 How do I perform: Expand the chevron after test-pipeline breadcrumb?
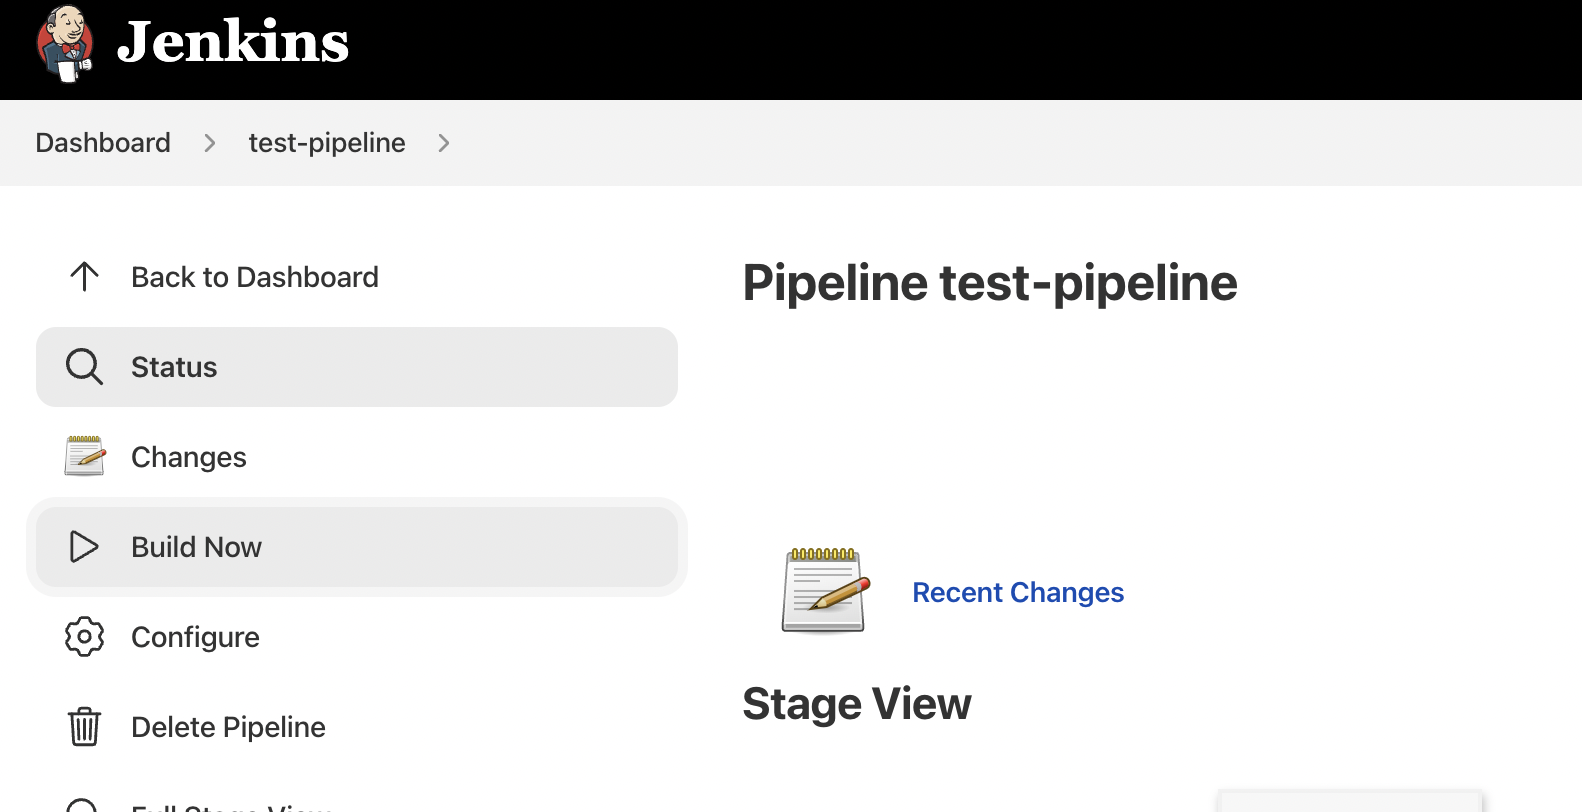coord(443,143)
